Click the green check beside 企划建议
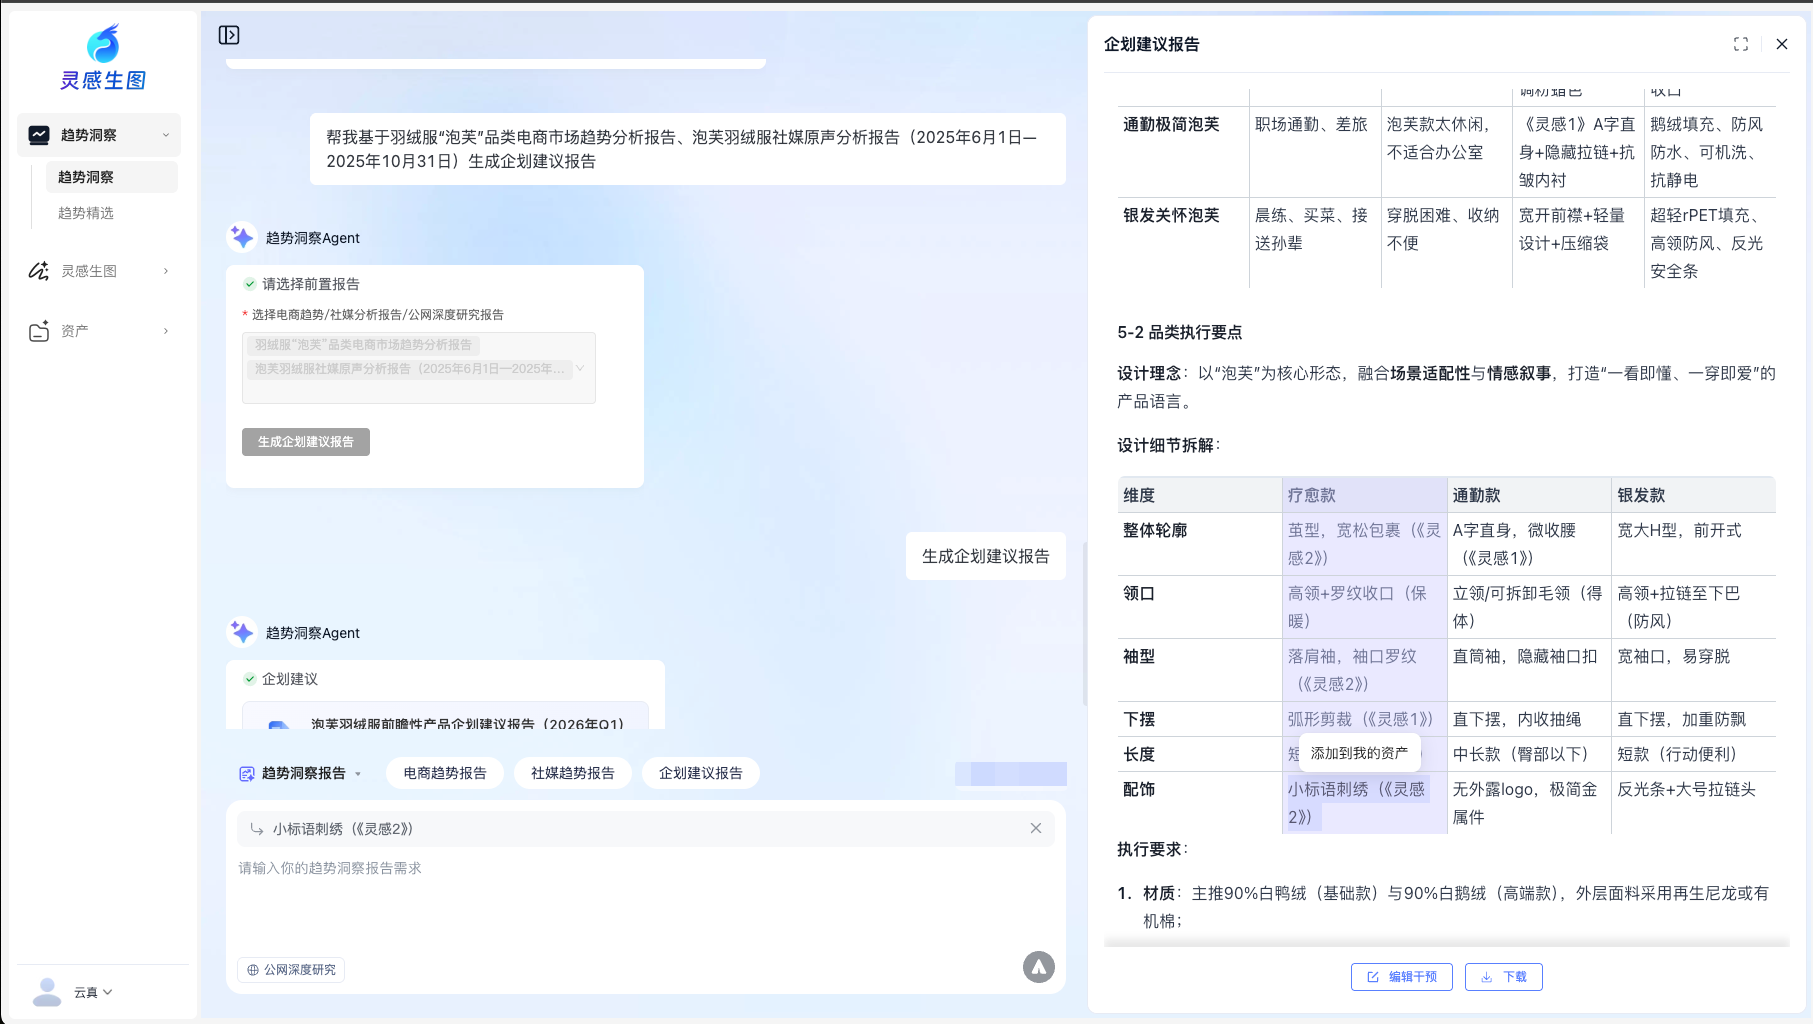Image resolution: width=1813 pixels, height=1024 pixels. pos(250,679)
